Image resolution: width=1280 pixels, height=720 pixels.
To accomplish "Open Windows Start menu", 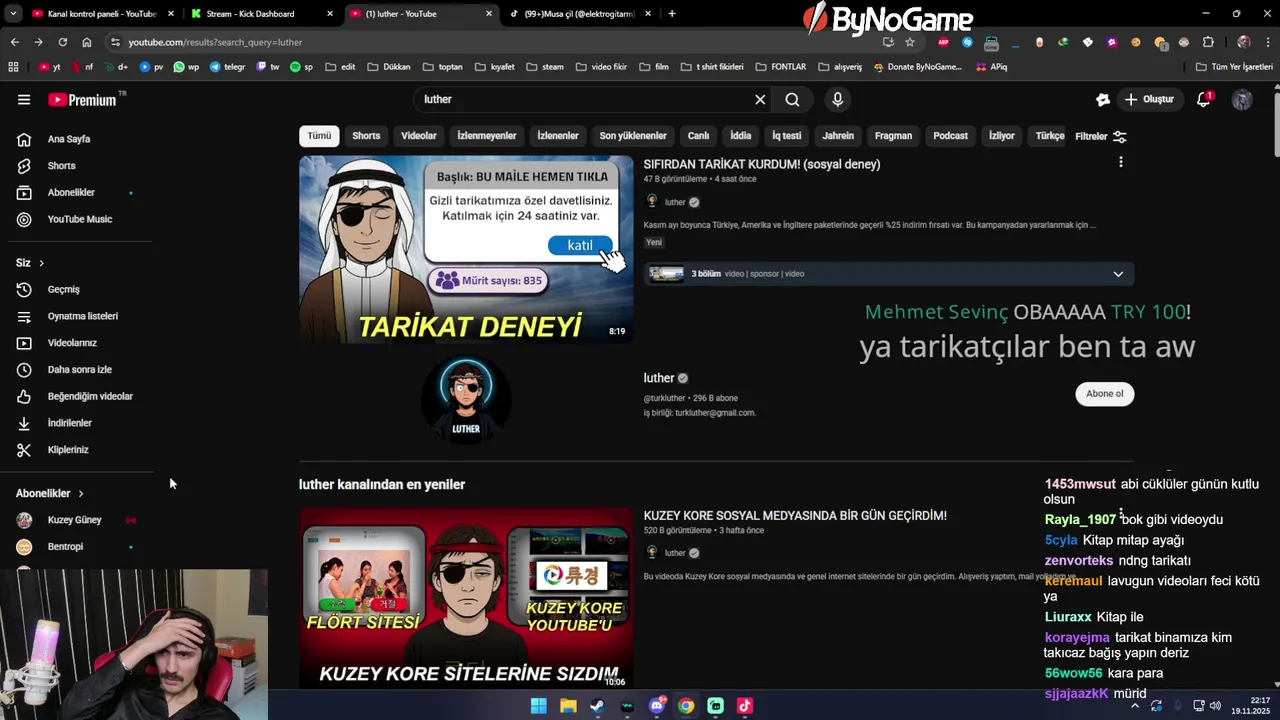I will (538, 706).
